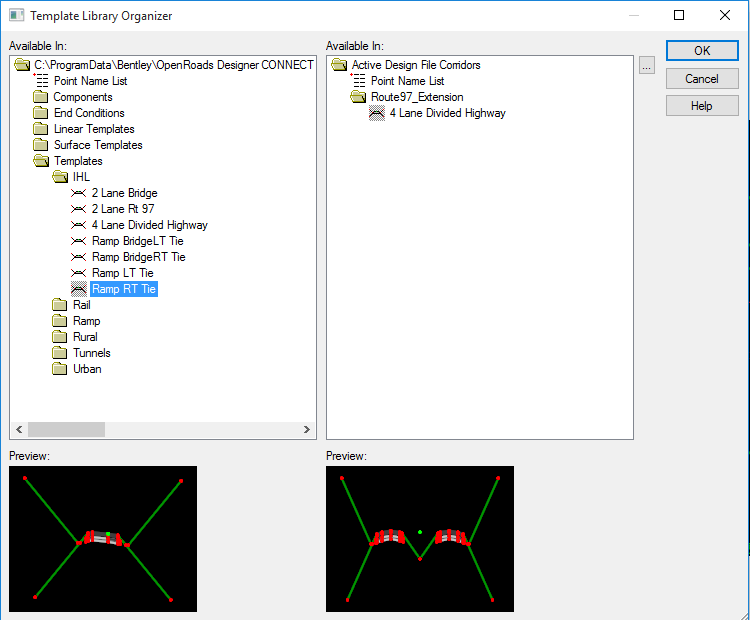
Task: Click the C:\ProgramData library root folder icon
Action: [x=22, y=65]
